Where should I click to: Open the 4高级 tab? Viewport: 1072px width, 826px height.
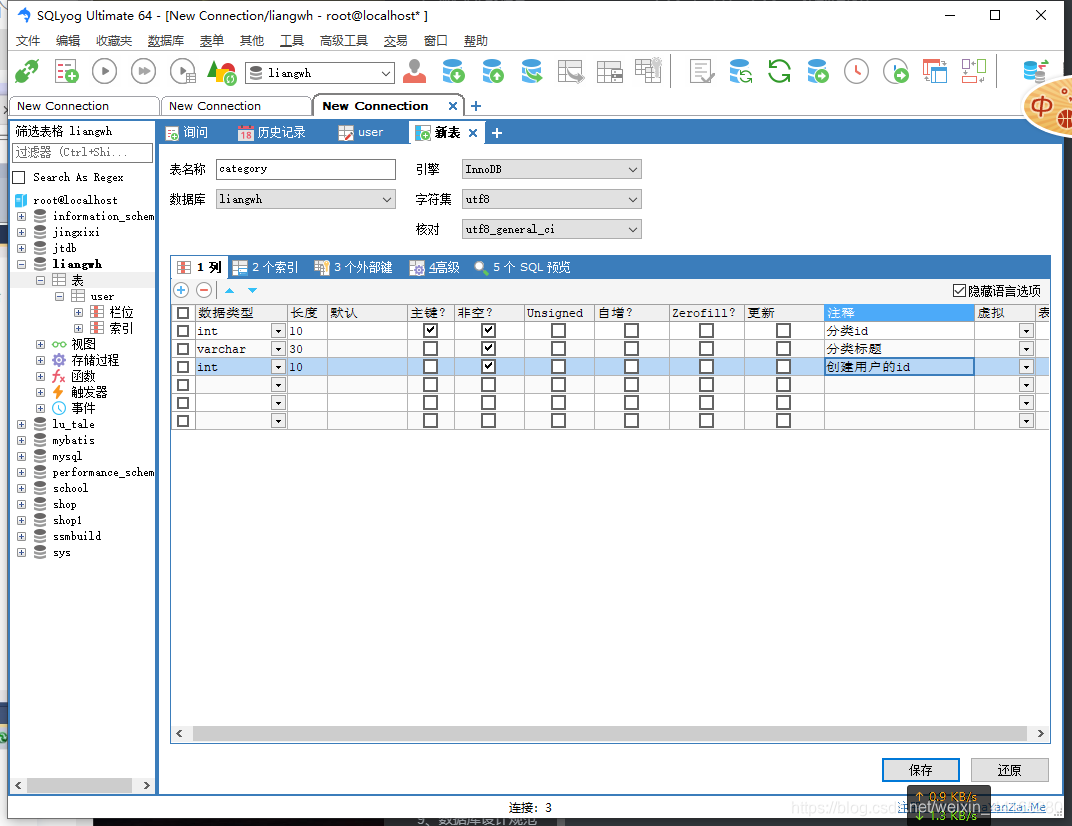coord(435,267)
